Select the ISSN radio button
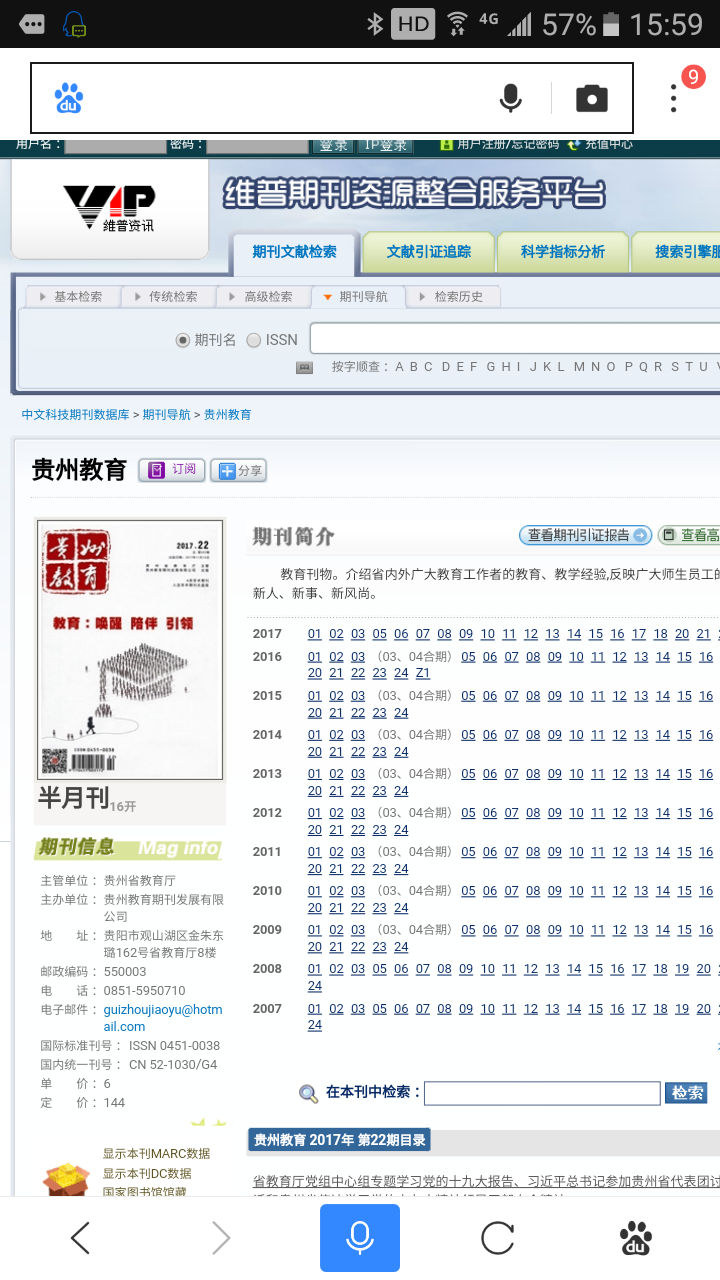This screenshot has width=720, height=1280. [x=253, y=340]
